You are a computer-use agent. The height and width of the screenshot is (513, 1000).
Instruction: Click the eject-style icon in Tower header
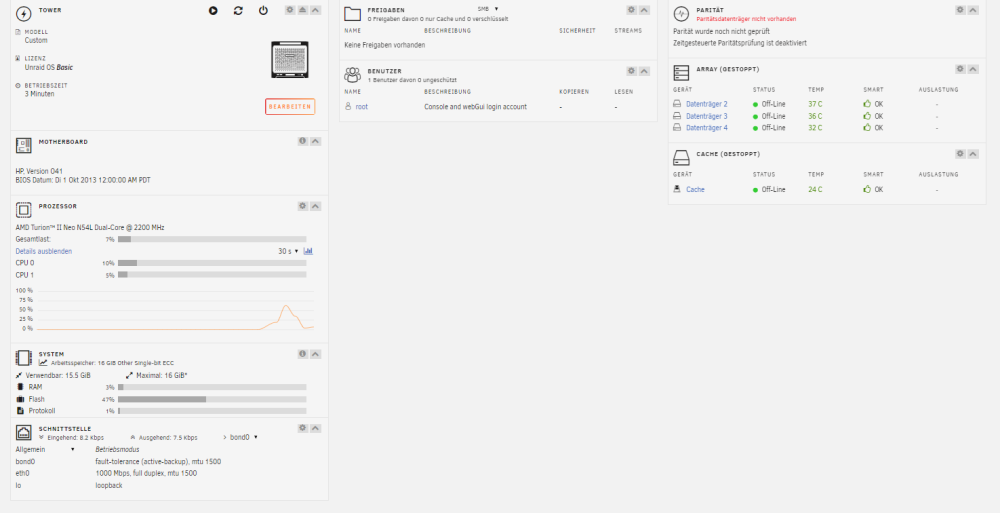[x=303, y=10]
